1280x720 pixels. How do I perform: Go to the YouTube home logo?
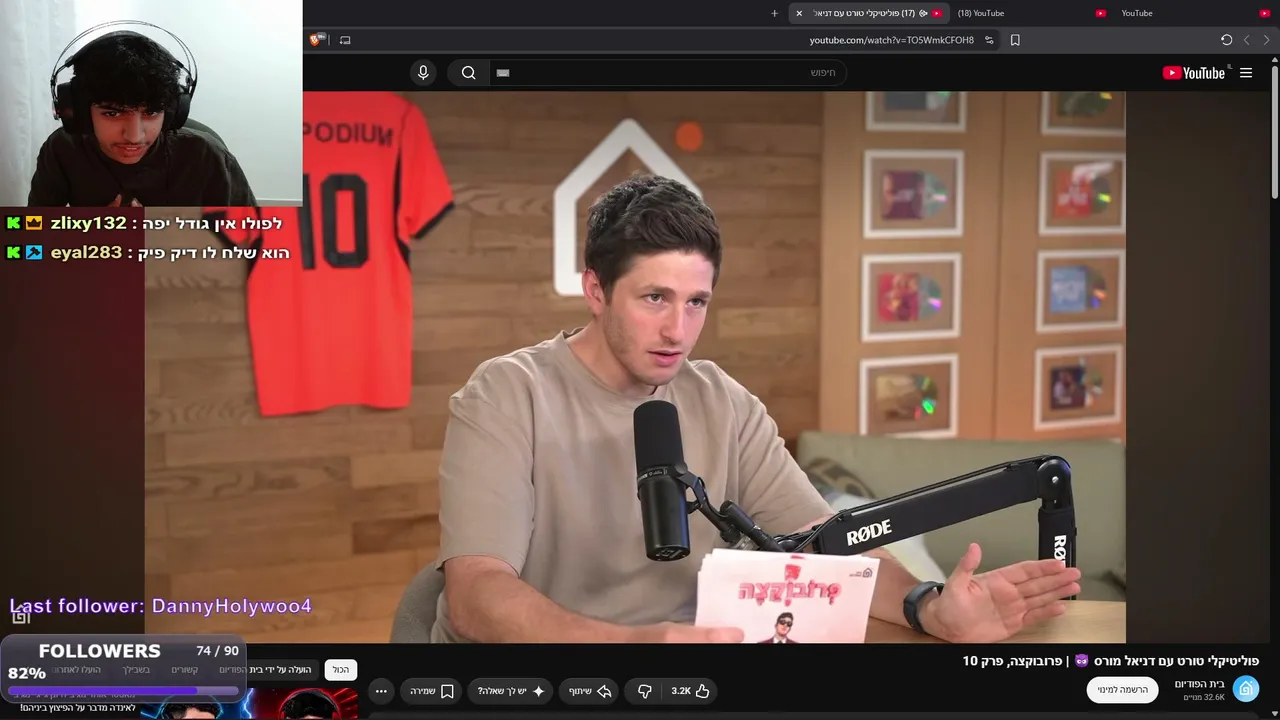coord(1194,72)
